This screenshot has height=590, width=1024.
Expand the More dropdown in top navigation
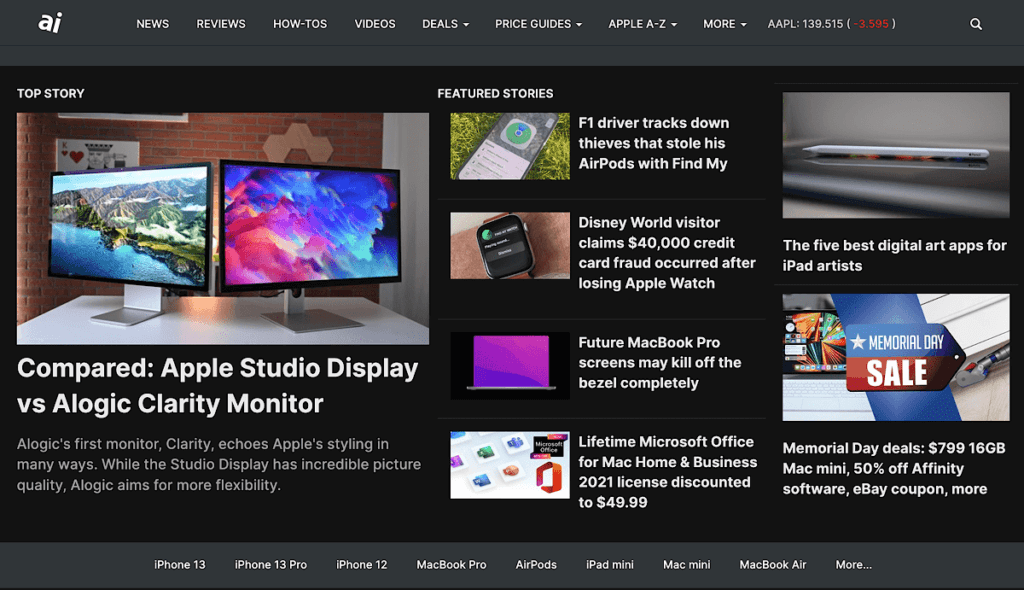tap(724, 24)
